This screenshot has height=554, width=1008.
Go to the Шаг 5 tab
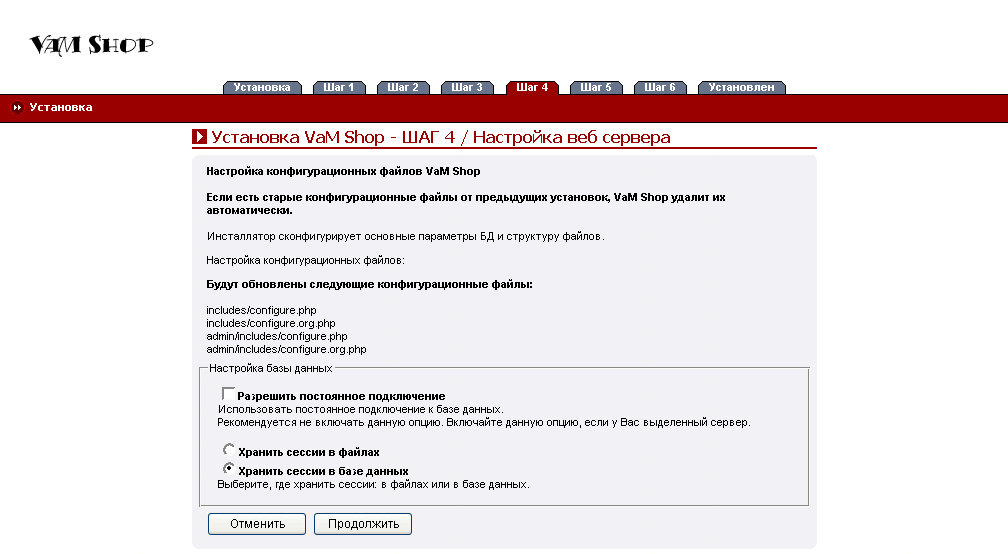click(596, 87)
